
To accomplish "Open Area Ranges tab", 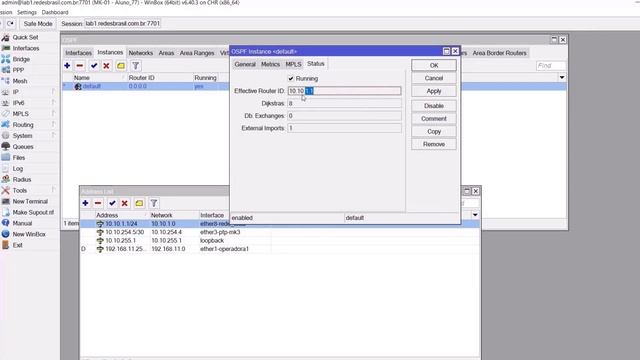I will [197, 53].
